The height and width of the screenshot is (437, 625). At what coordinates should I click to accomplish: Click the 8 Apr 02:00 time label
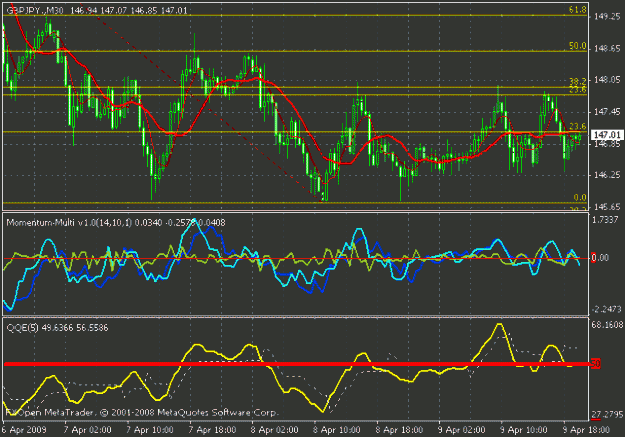[275, 430]
